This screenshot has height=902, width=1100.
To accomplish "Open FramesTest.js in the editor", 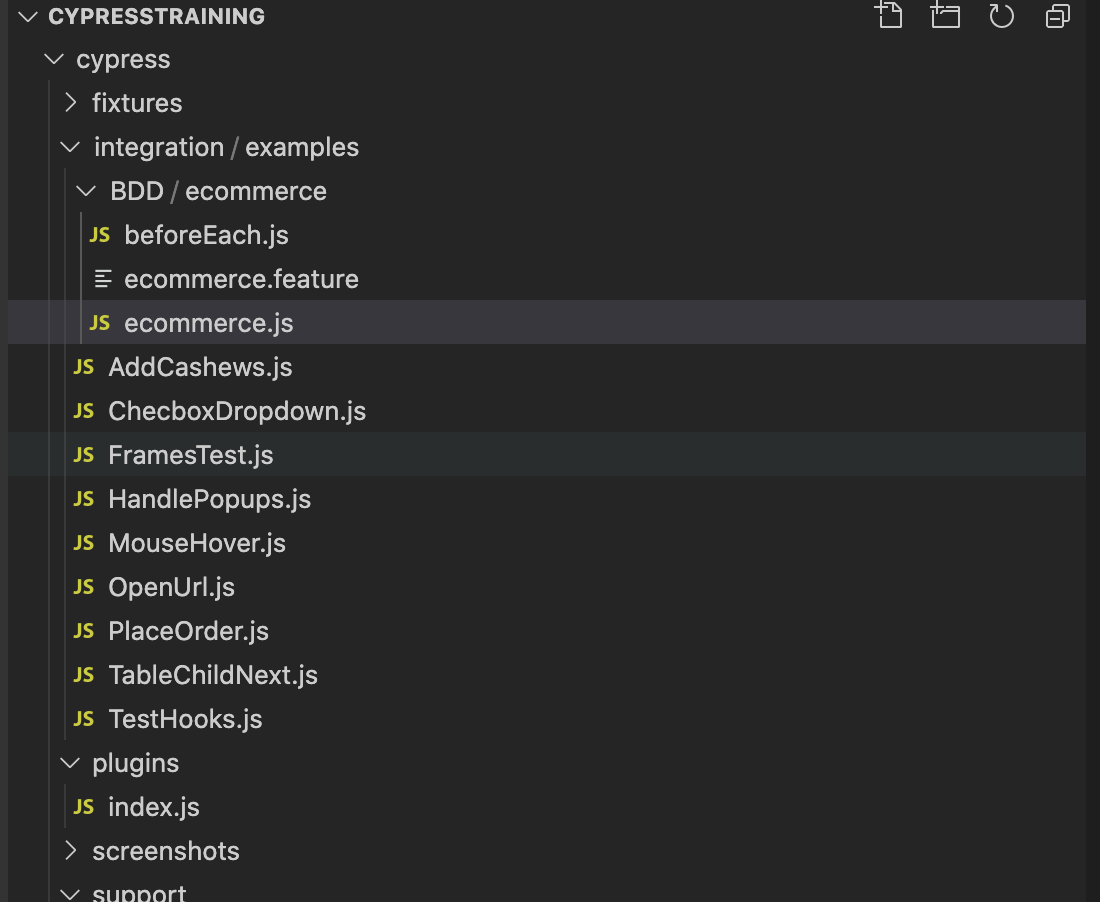I will 190,454.
